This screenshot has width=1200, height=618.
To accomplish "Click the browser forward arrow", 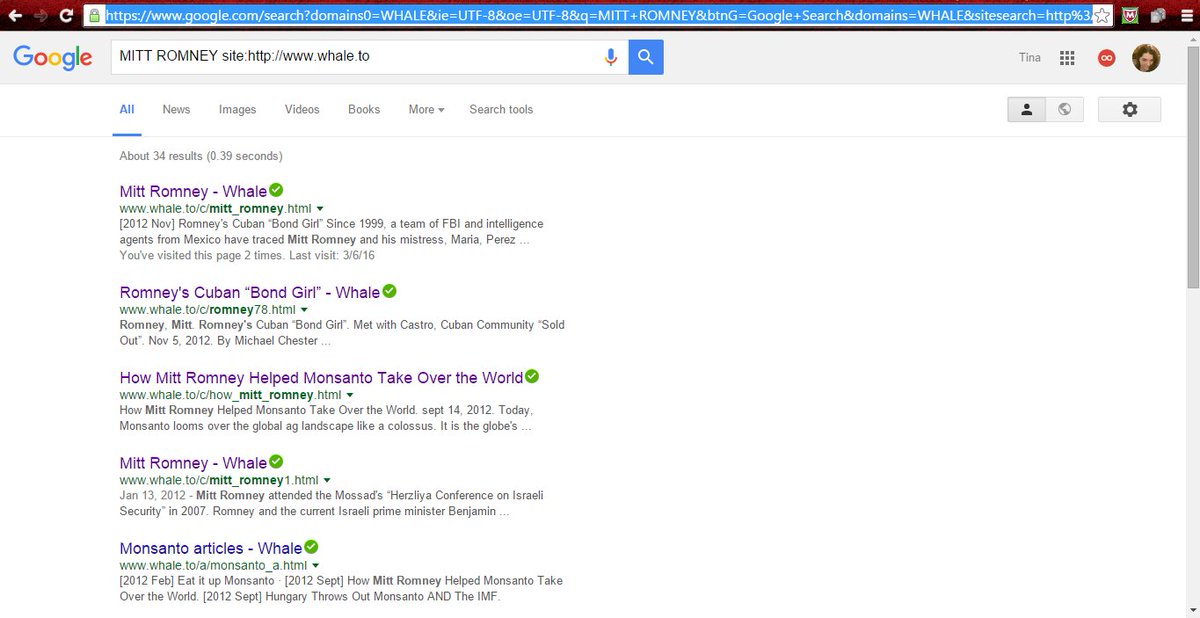I will point(41,16).
